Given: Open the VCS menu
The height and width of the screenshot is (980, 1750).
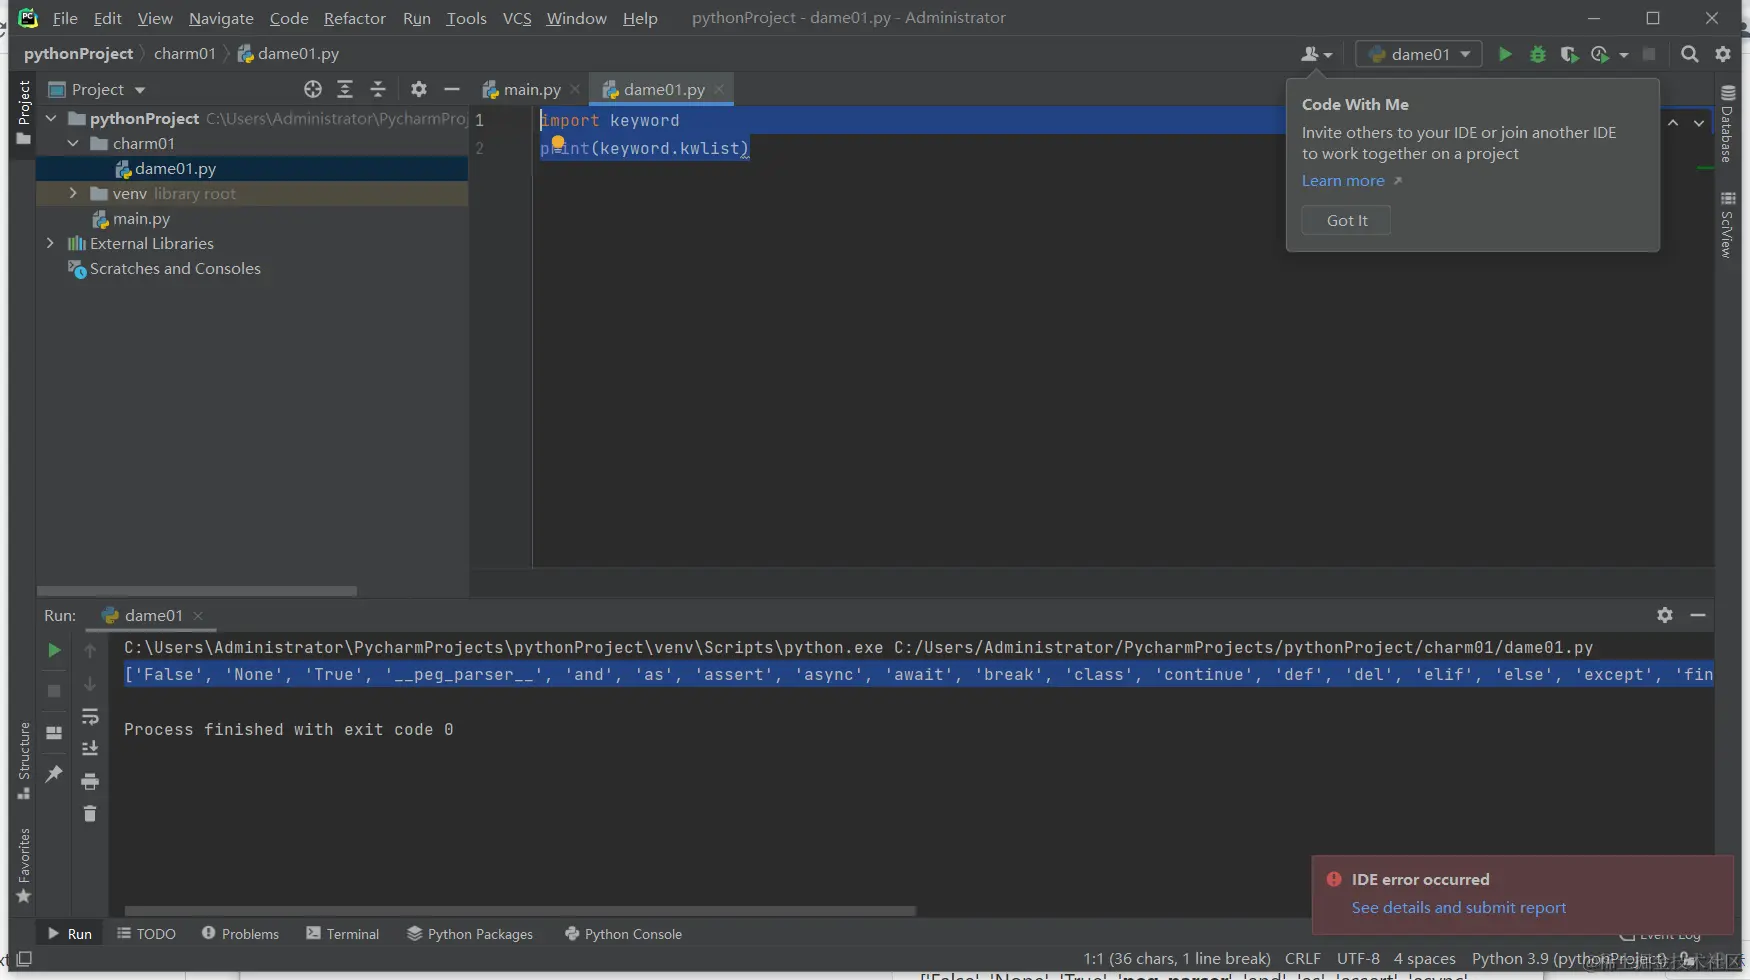Looking at the screenshot, I should tap(517, 18).
